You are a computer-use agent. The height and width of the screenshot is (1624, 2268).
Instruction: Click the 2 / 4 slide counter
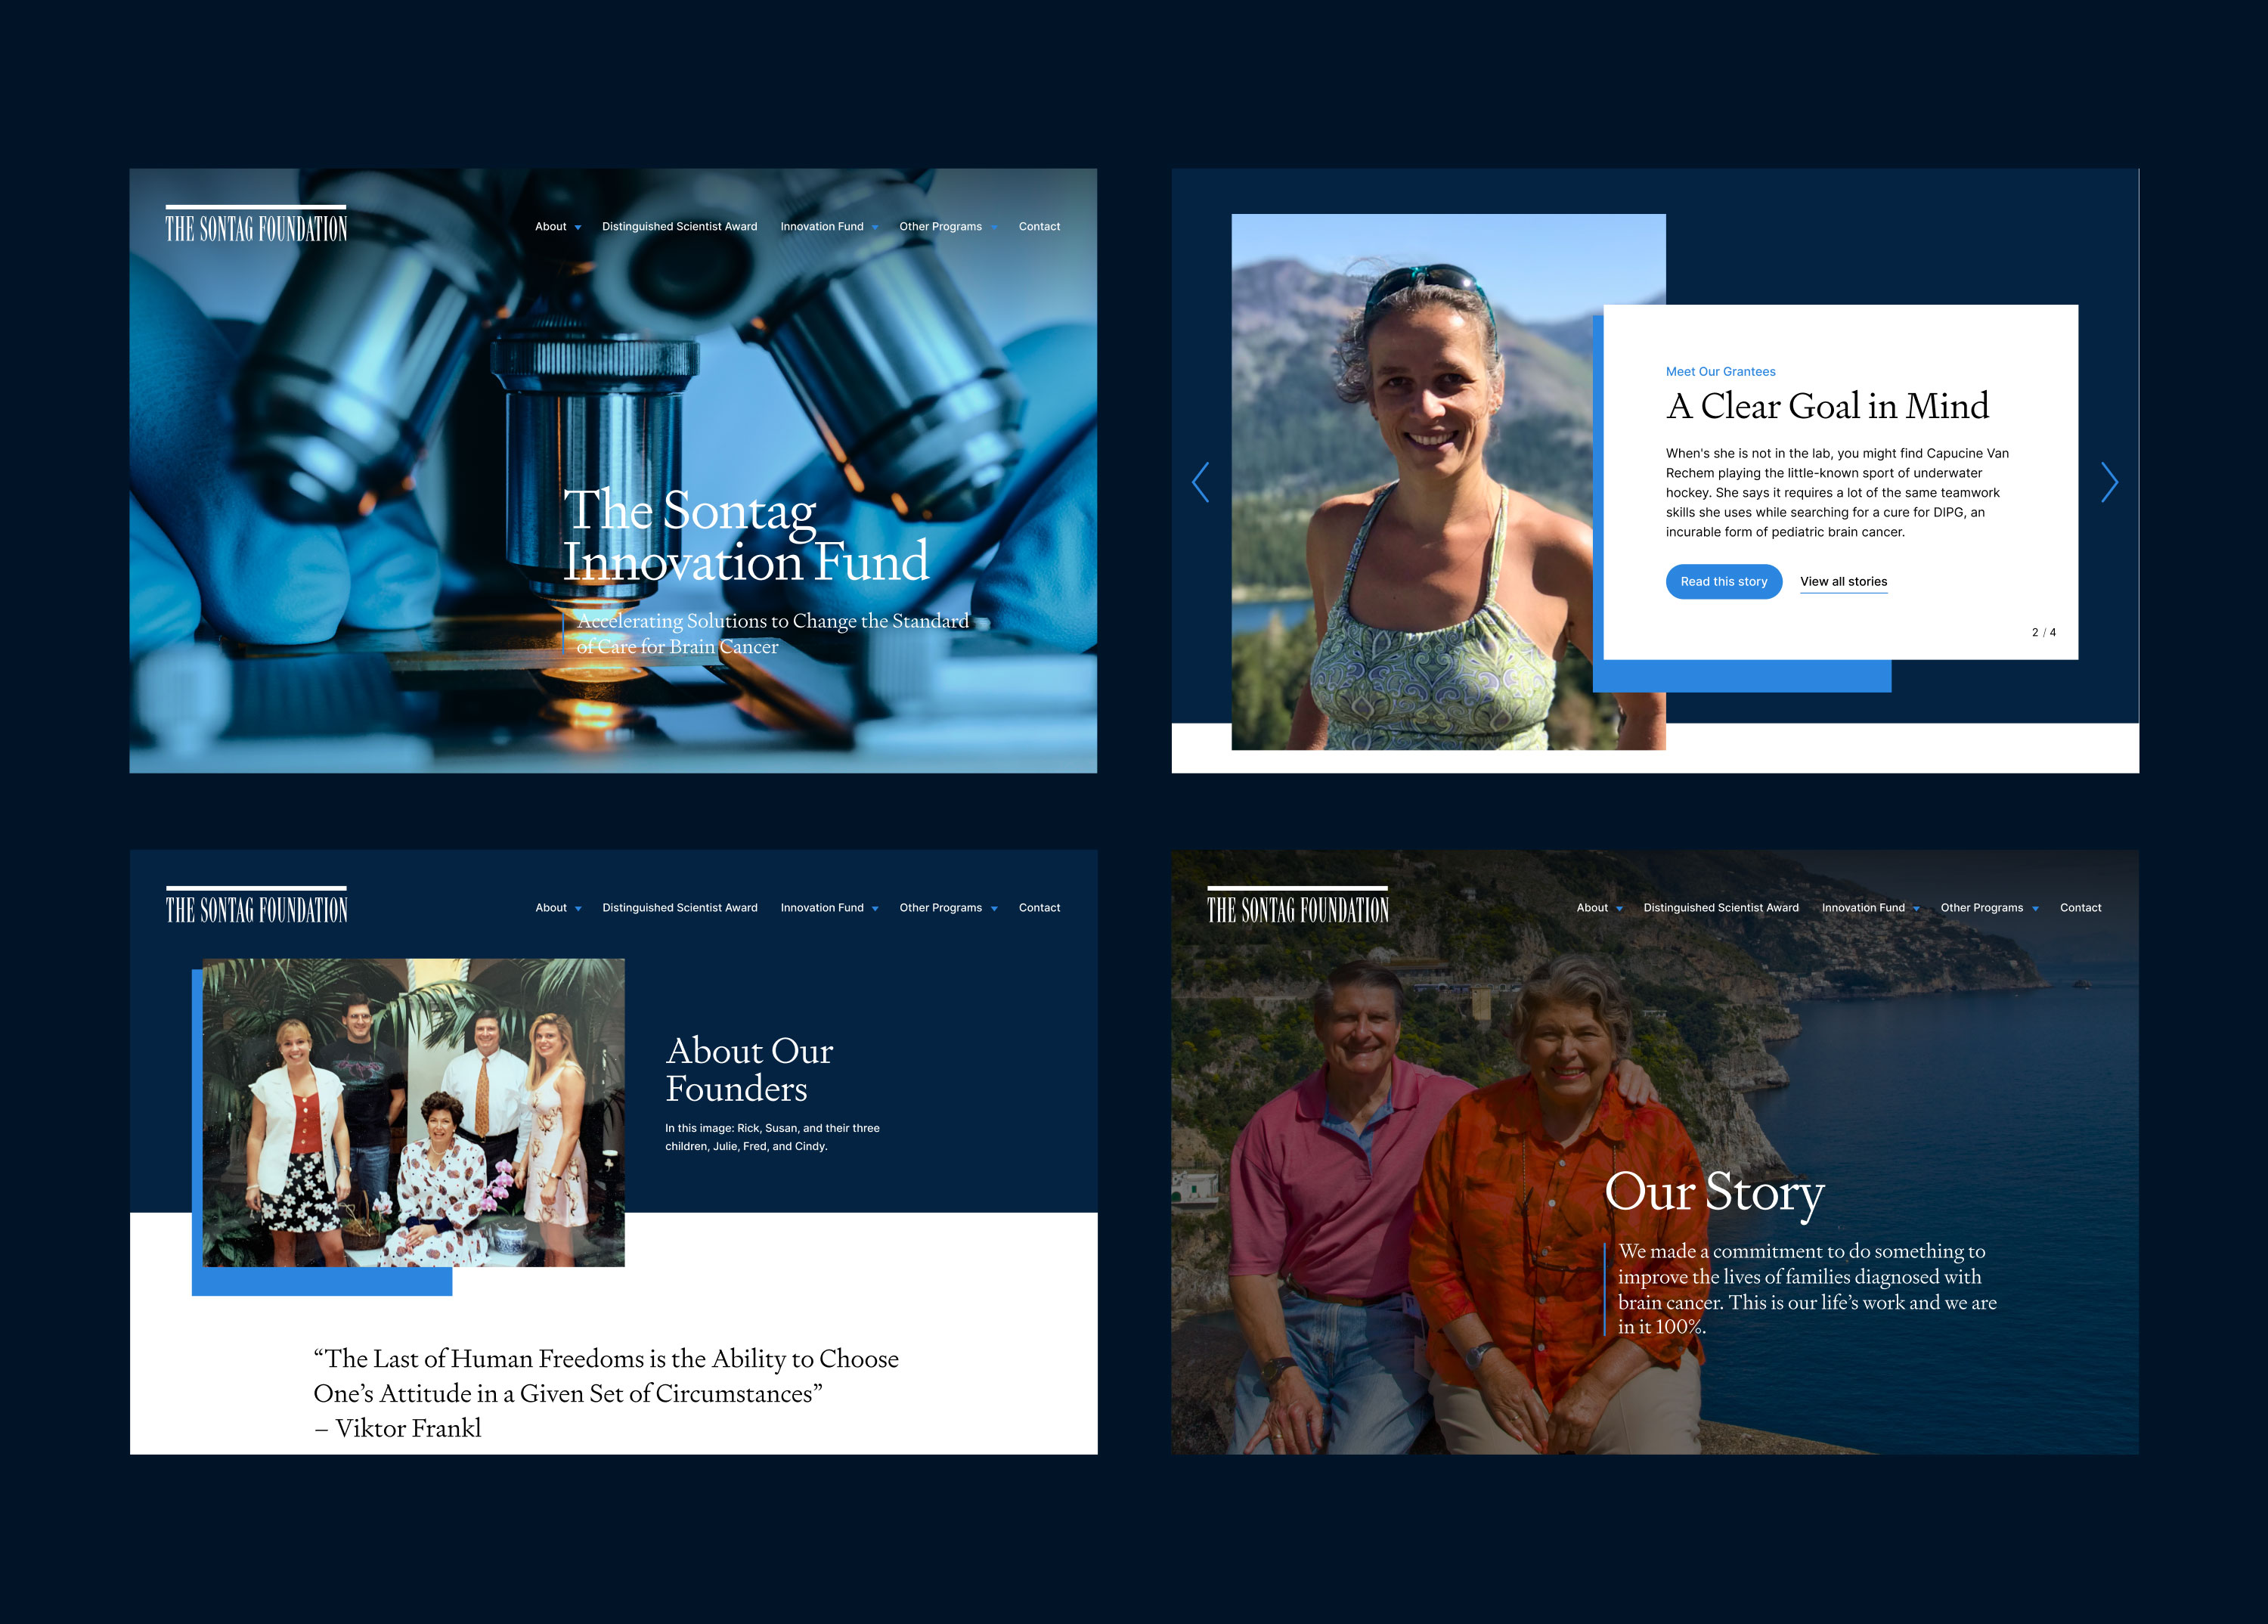pos(2043,633)
